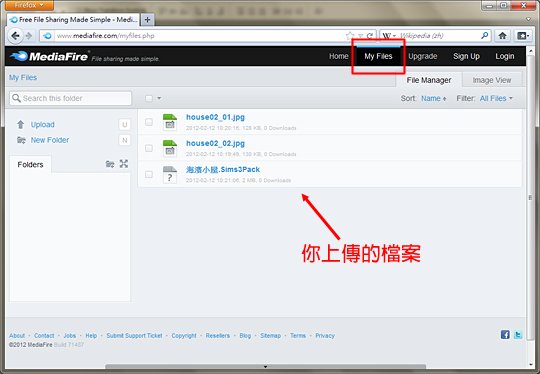The height and width of the screenshot is (374, 540).
Task: Click the site identity icon in address bar
Action: pos(48,35)
